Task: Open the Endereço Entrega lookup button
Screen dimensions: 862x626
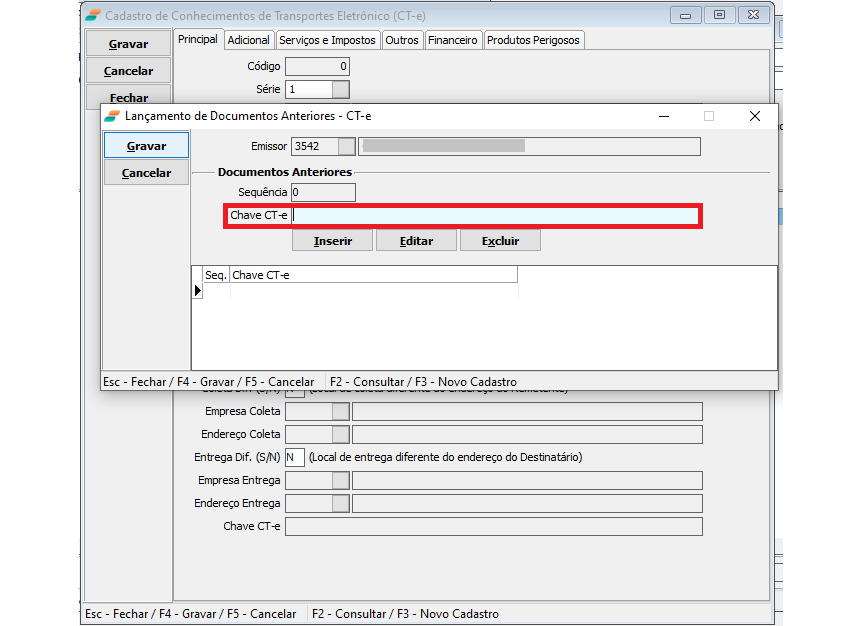Action: click(x=340, y=504)
